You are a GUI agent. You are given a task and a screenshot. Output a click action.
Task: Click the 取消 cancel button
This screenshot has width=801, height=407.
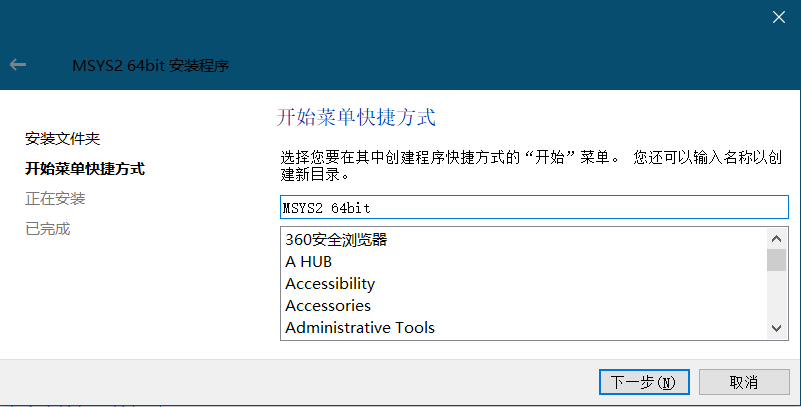coord(744,382)
